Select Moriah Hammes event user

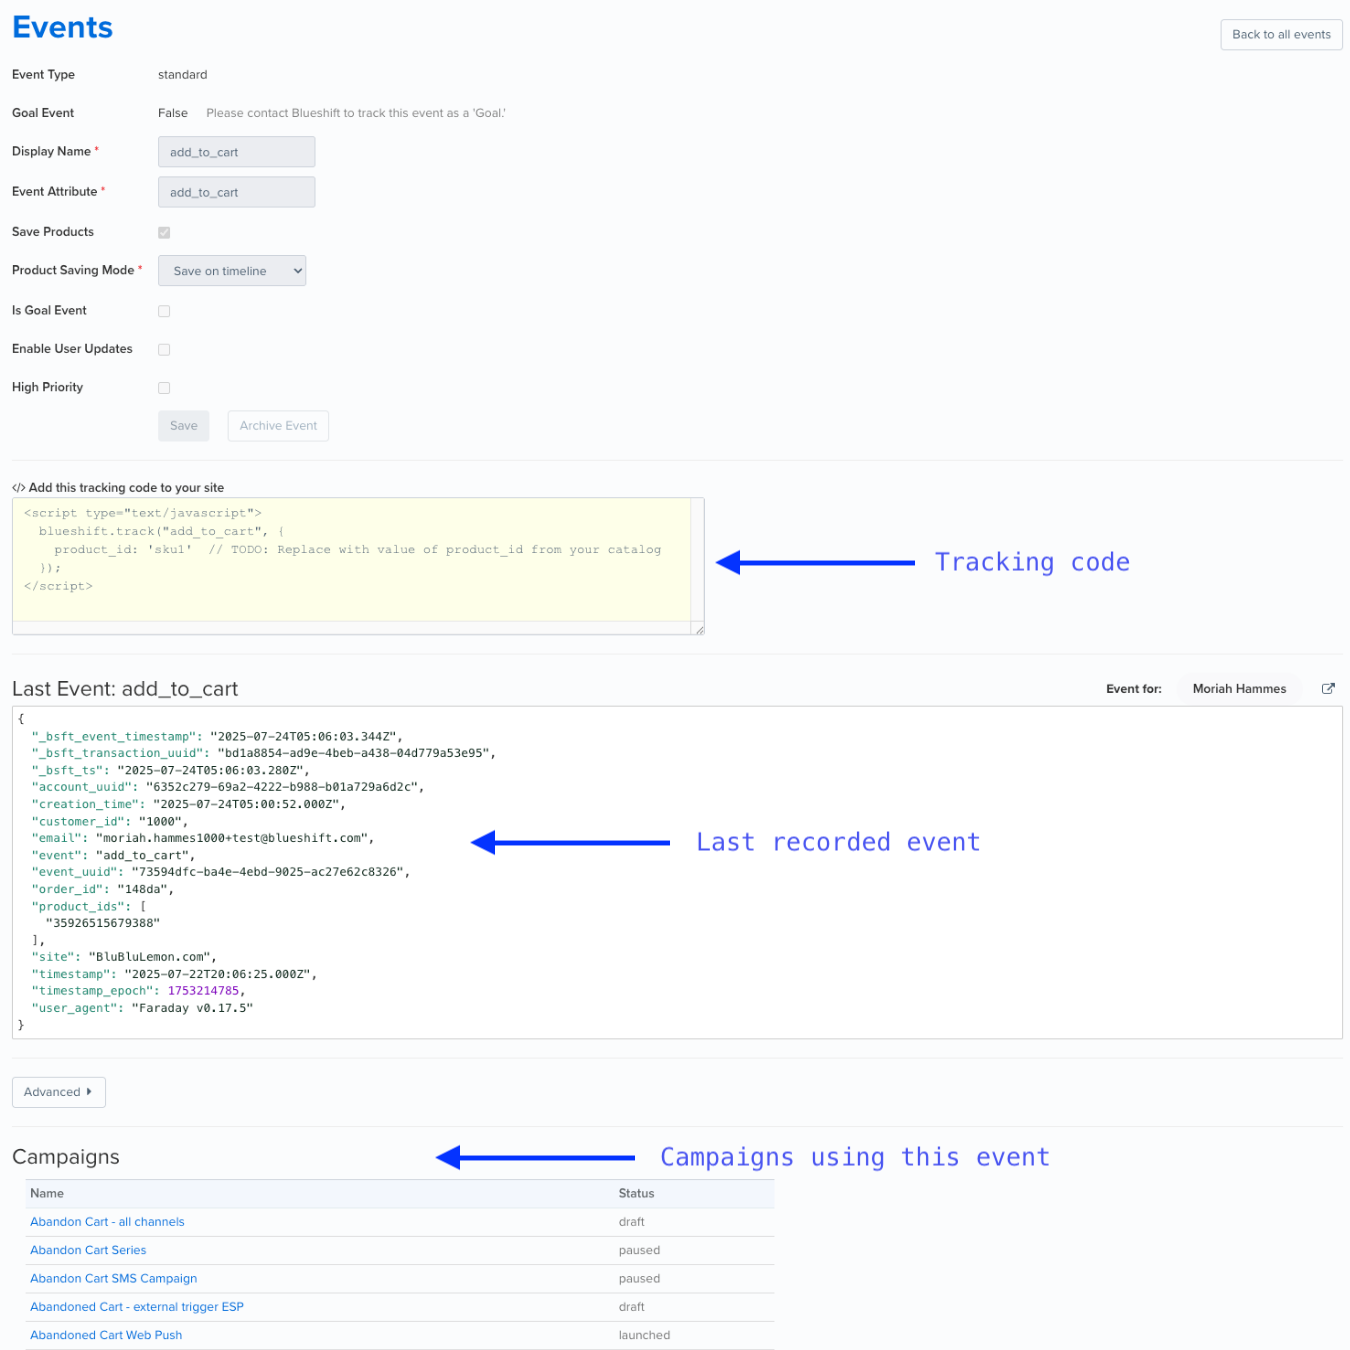point(1239,689)
